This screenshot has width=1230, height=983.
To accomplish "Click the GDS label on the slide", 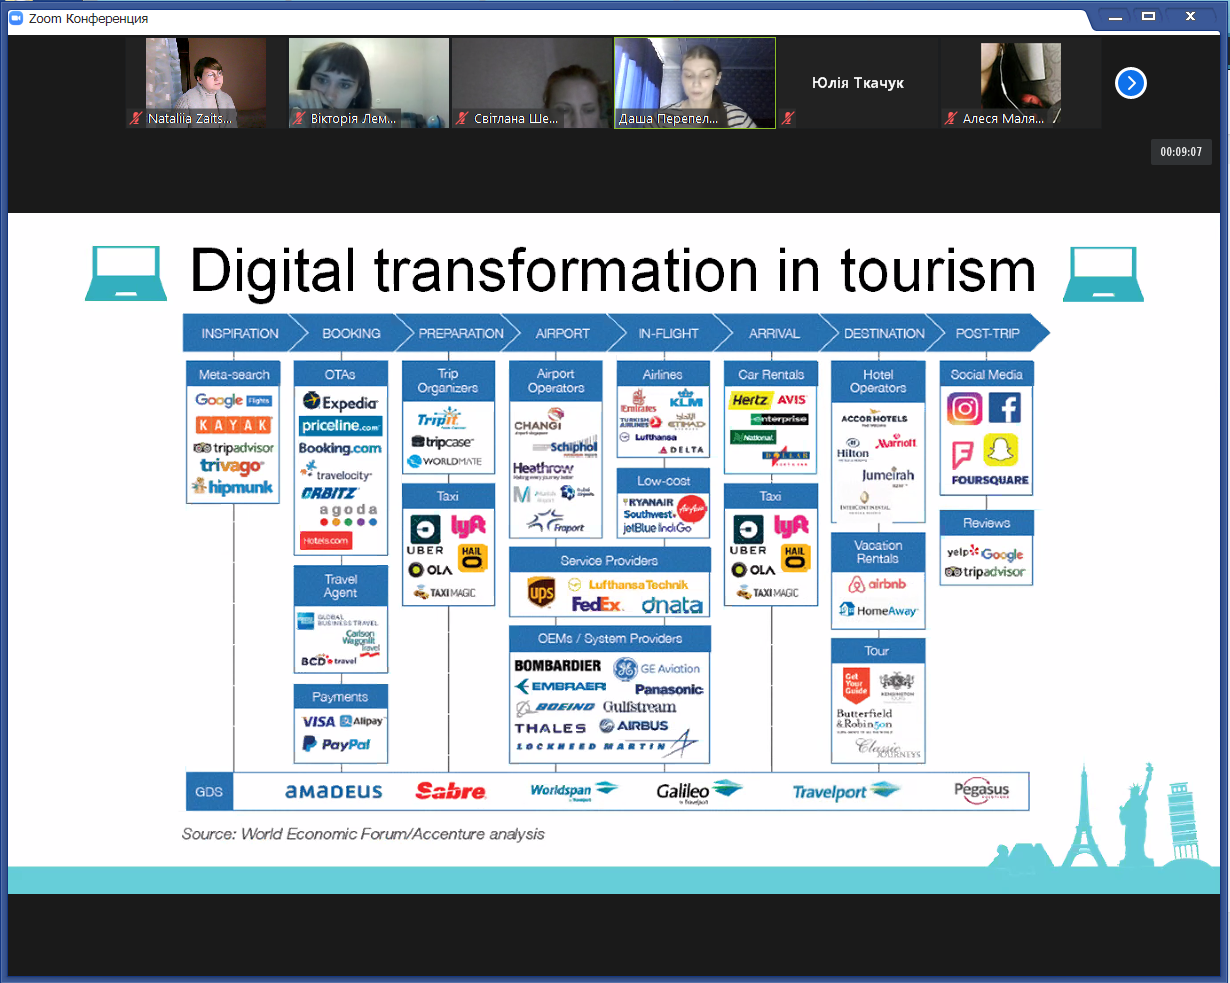I will click(209, 791).
